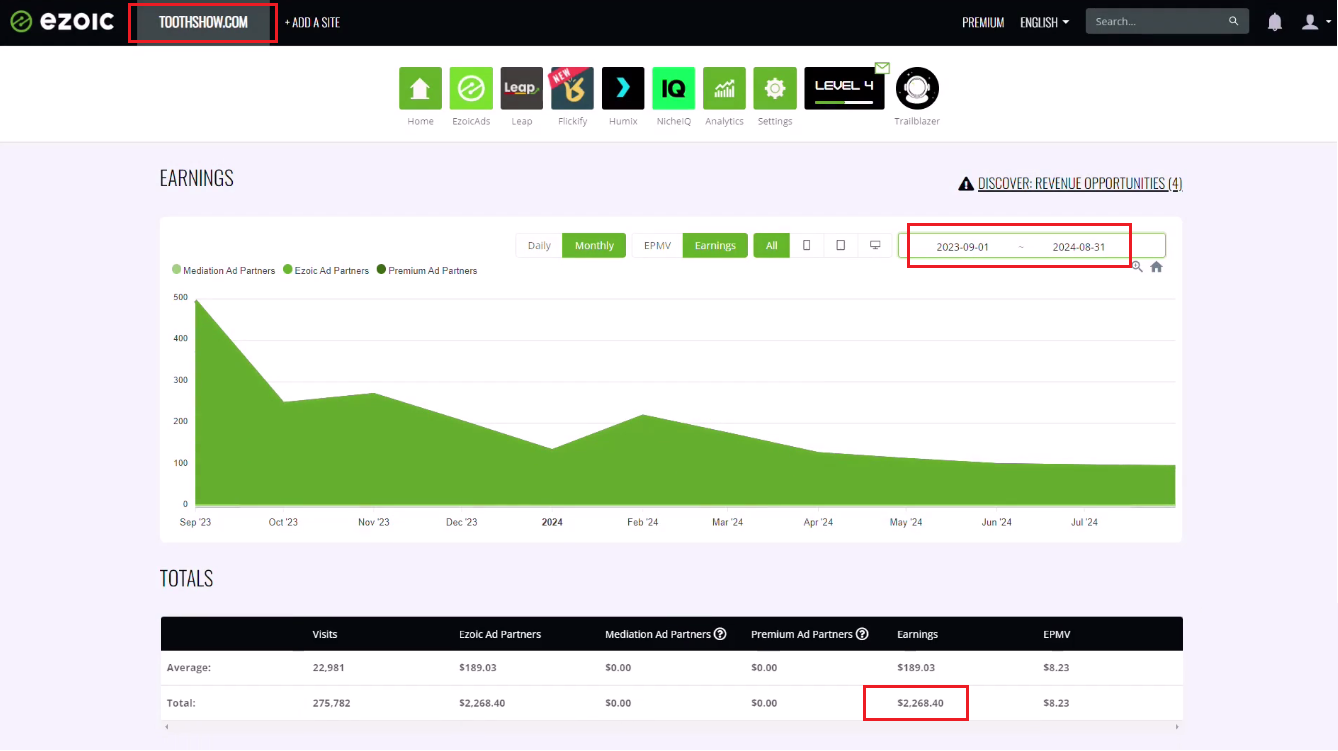Click the total visits 275,782 value
The height and width of the screenshot is (751, 1338).
click(331, 703)
